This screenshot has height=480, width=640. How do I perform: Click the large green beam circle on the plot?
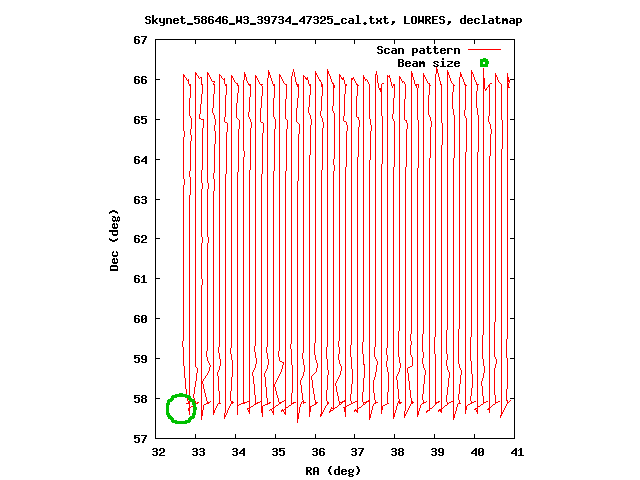[x=181, y=409]
